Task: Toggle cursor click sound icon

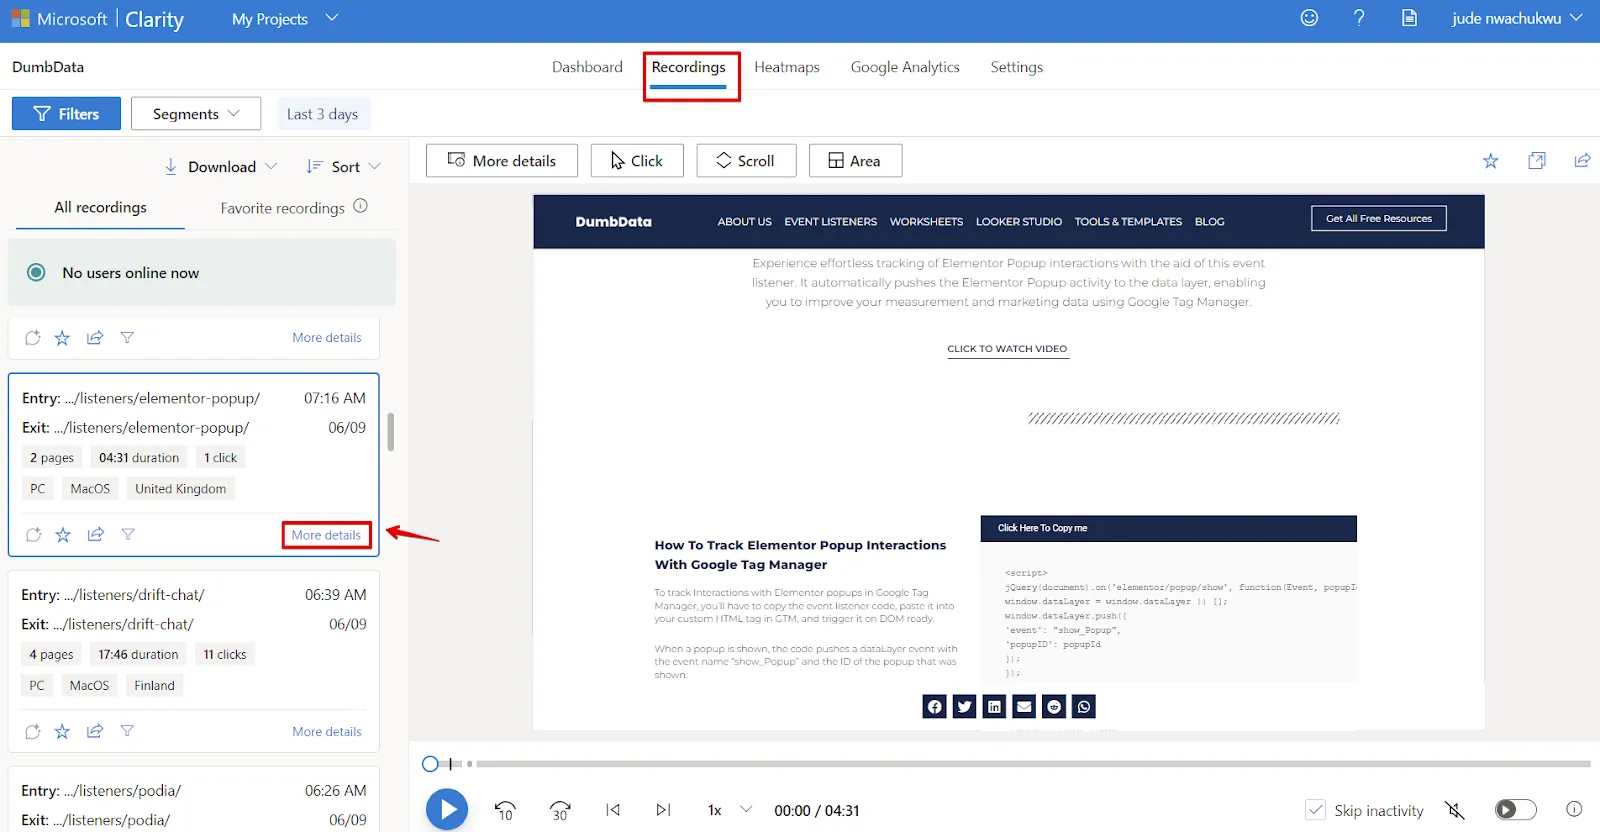Action: pyautogui.click(x=1455, y=810)
